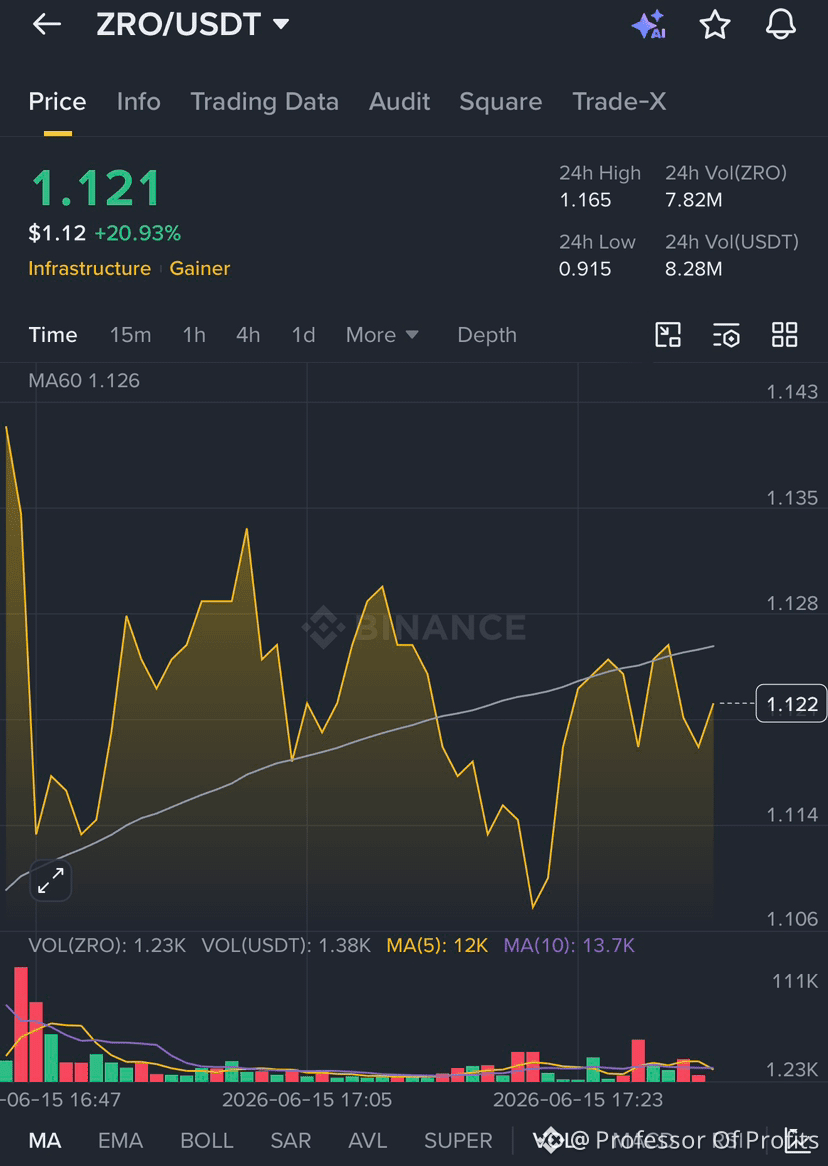Select the 1h chart interval
Viewport: 828px width, 1166px height.
[x=194, y=335]
